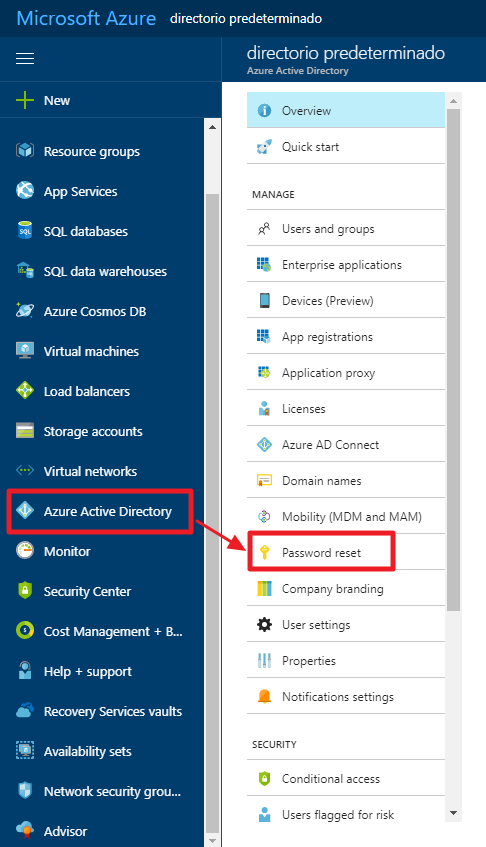
Task: Click the Cost Management icon
Action: pos(25,630)
